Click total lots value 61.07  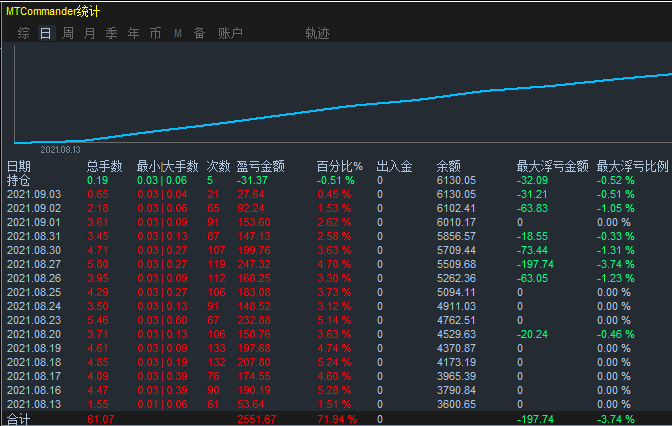point(101,419)
